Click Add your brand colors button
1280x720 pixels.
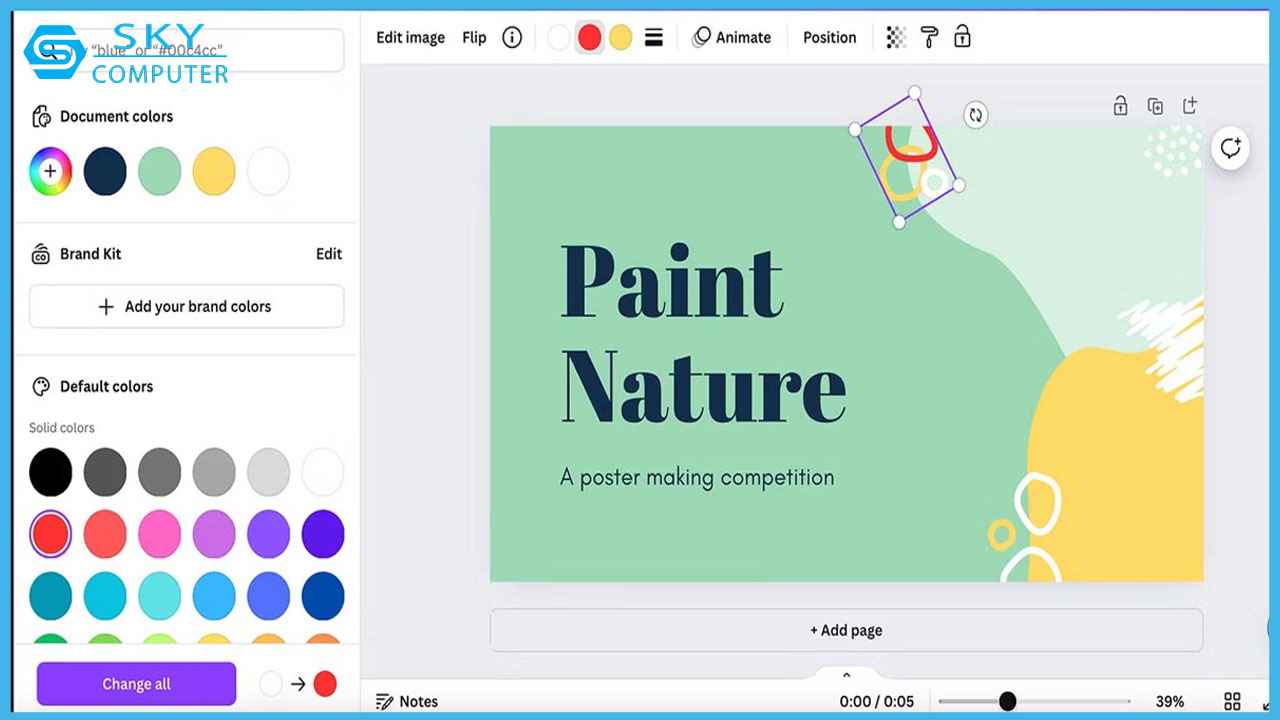(x=186, y=307)
